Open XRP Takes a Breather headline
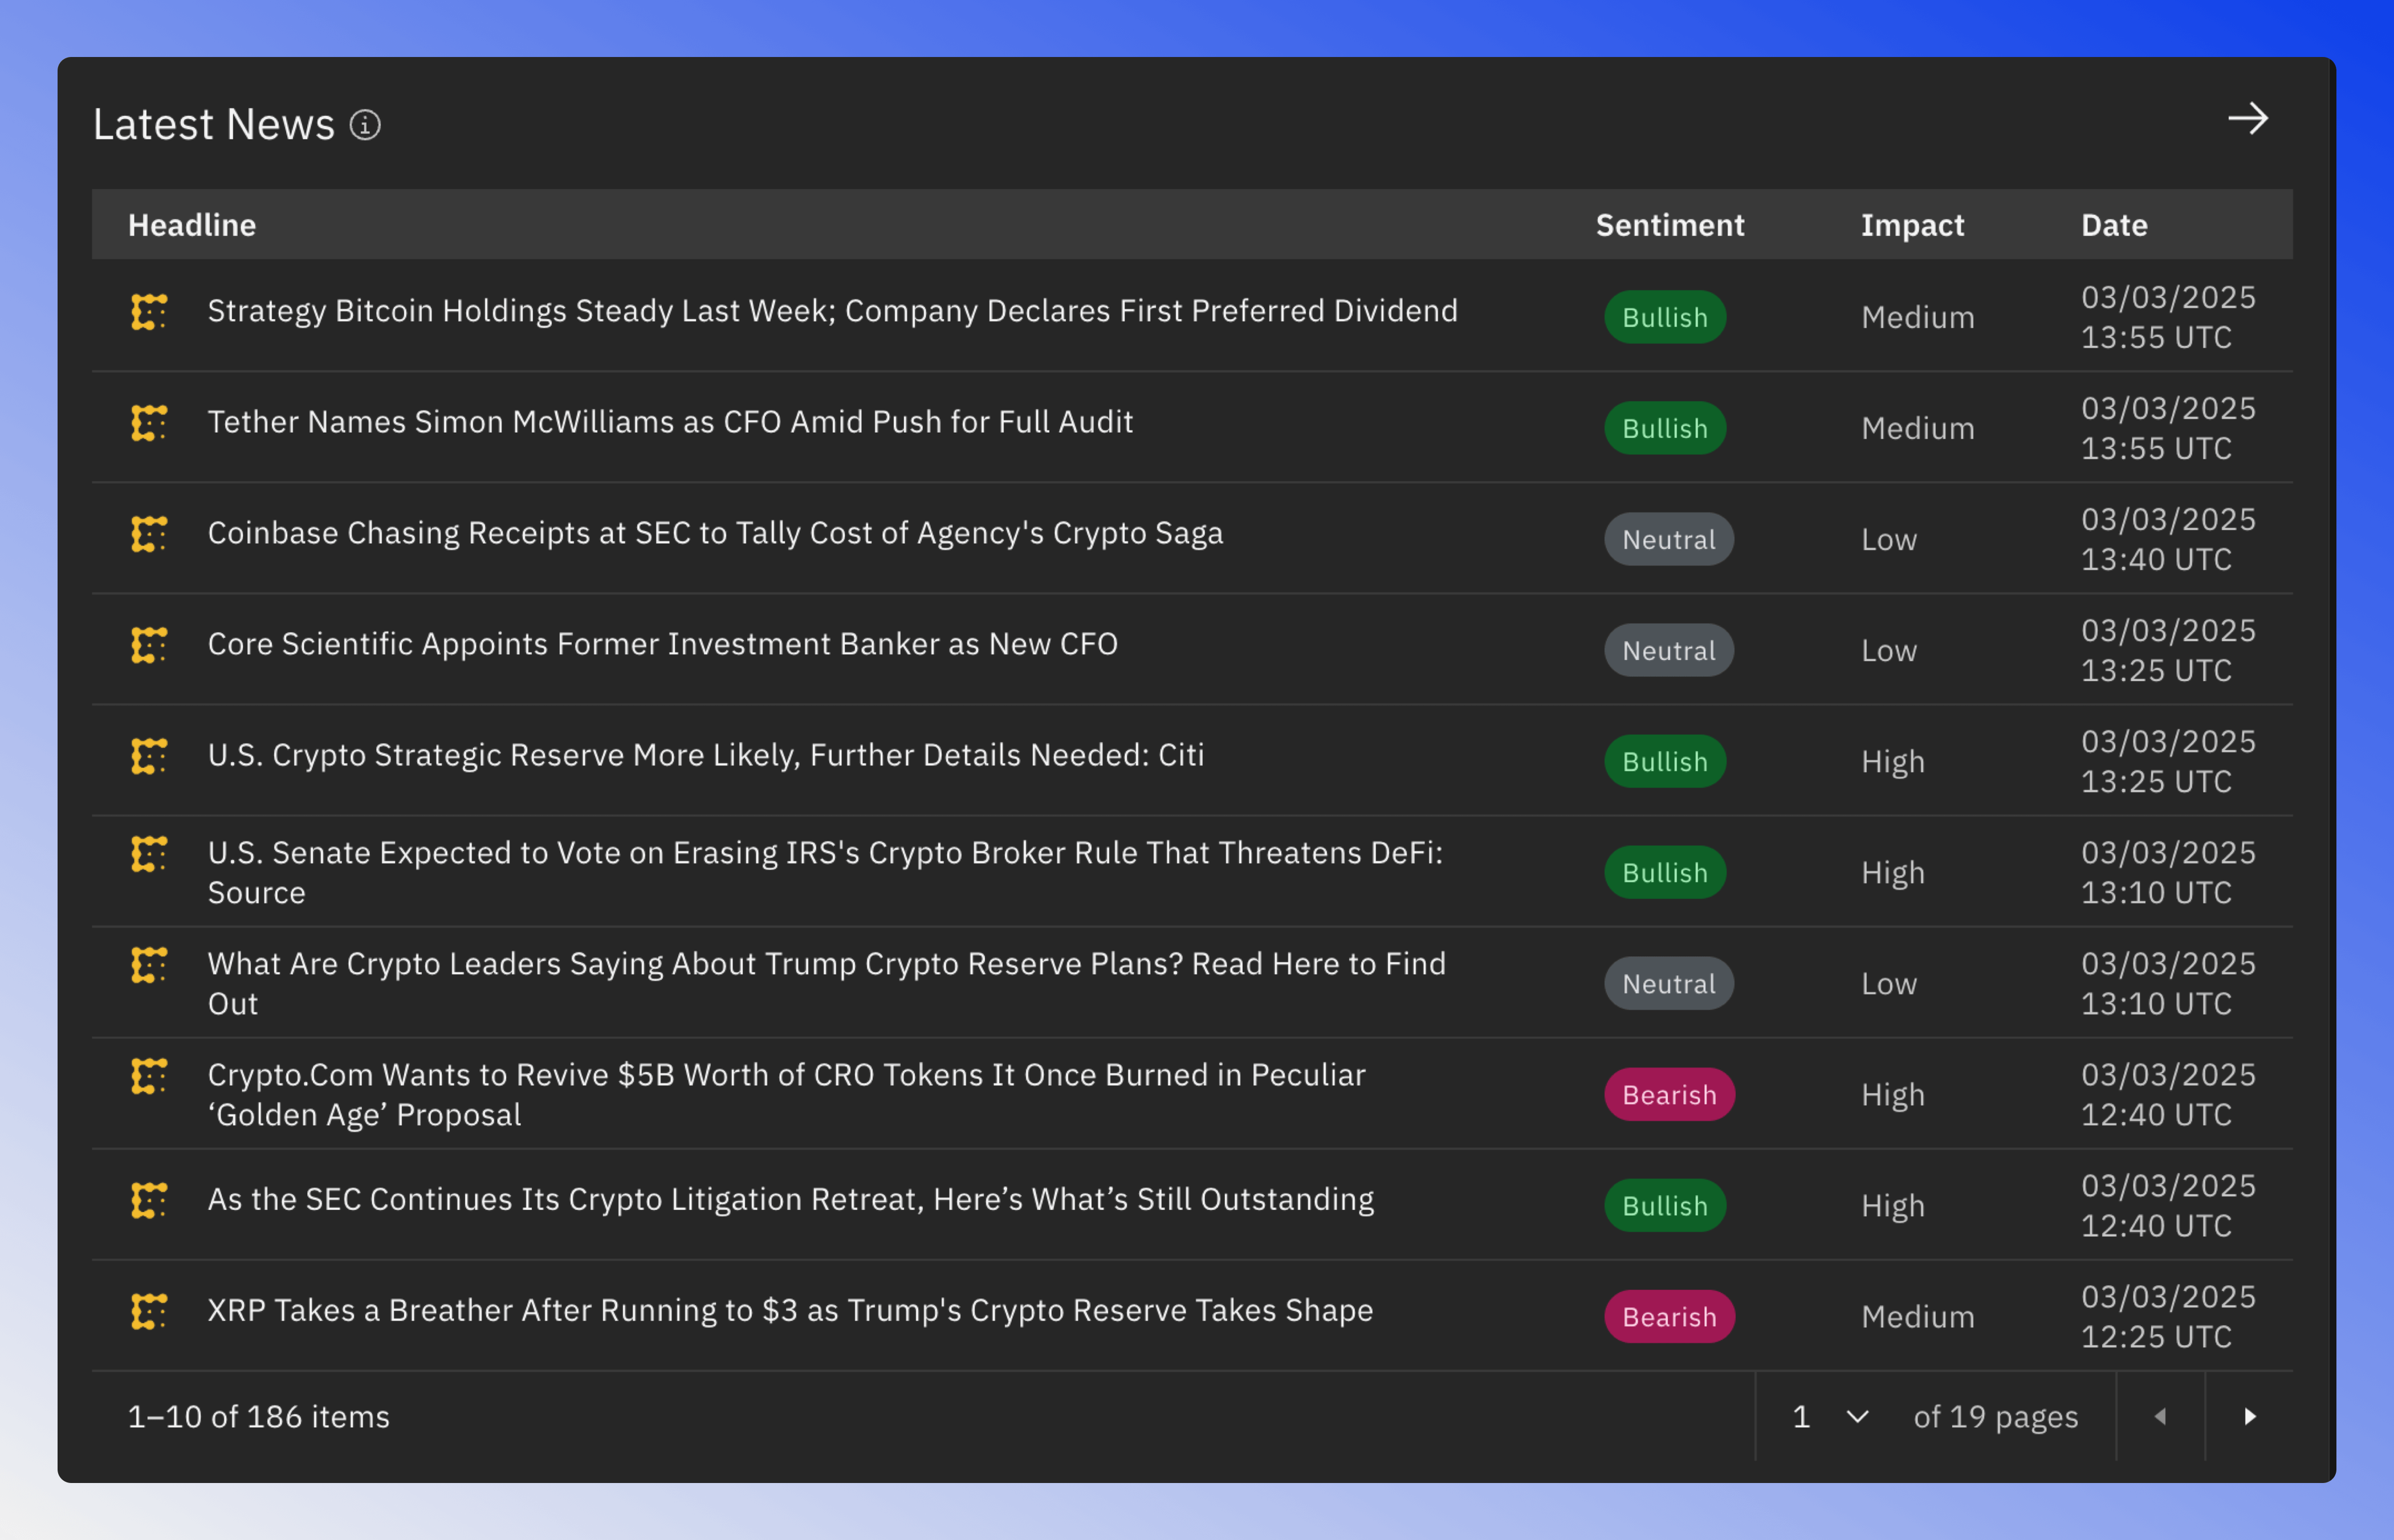 pyautogui.click(x=790, y=1310)
